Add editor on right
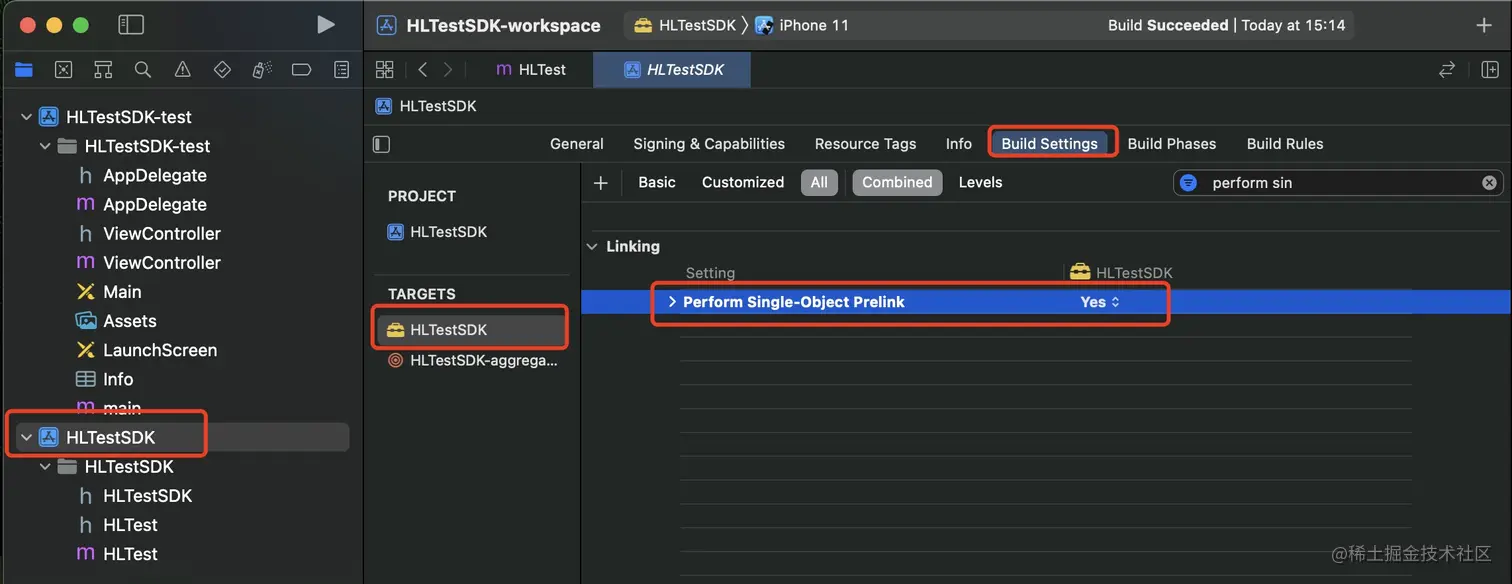The image size is (1512, 584). coord(1489,69)
